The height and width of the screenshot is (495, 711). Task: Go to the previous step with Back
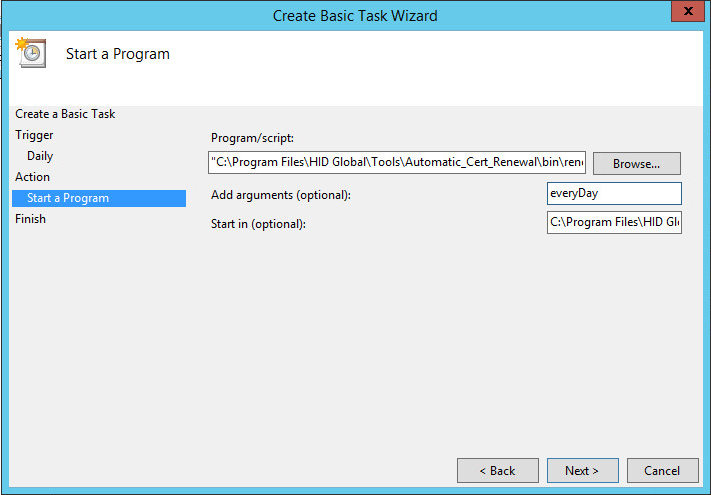tap(496, 470)
